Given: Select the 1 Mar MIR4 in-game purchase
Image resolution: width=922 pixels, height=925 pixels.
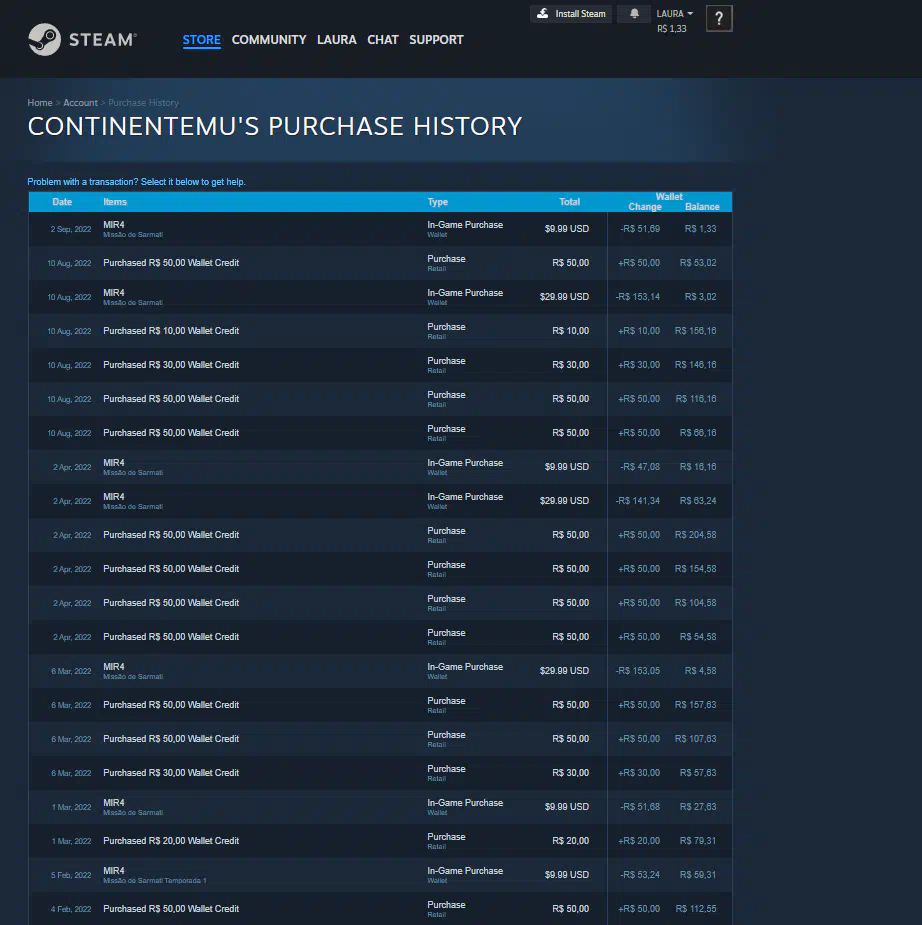Looking at the screenshot, I should pos(380,807).
